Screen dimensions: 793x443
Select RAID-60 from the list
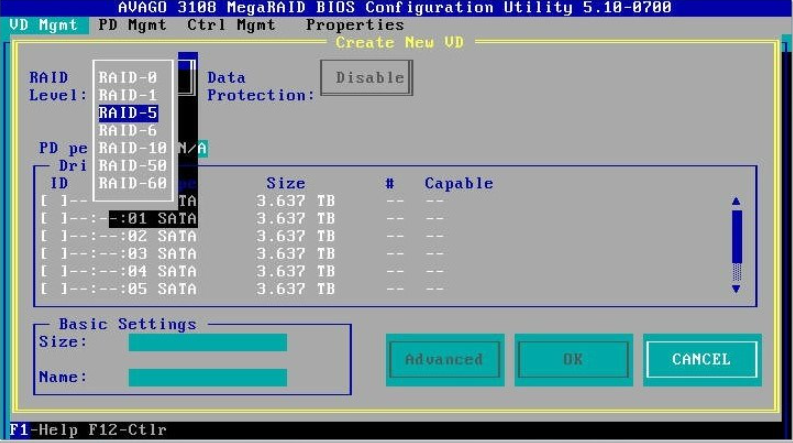coord(133,183)
